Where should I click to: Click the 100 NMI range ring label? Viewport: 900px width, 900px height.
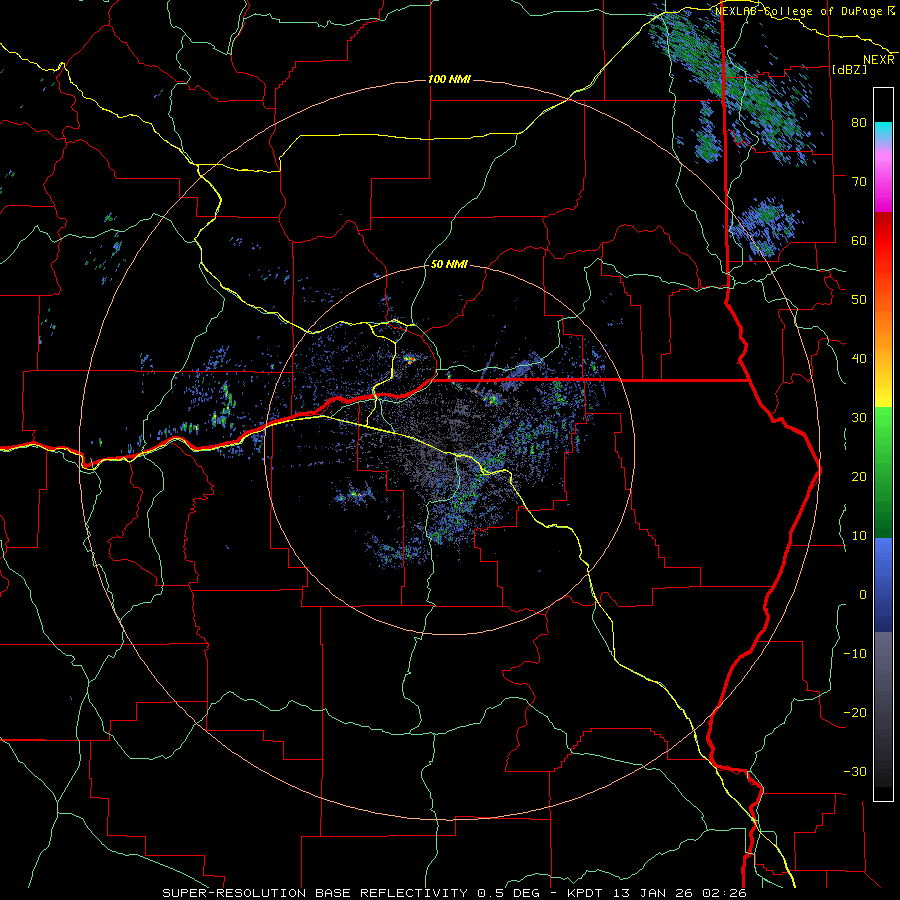coord(449,79)
